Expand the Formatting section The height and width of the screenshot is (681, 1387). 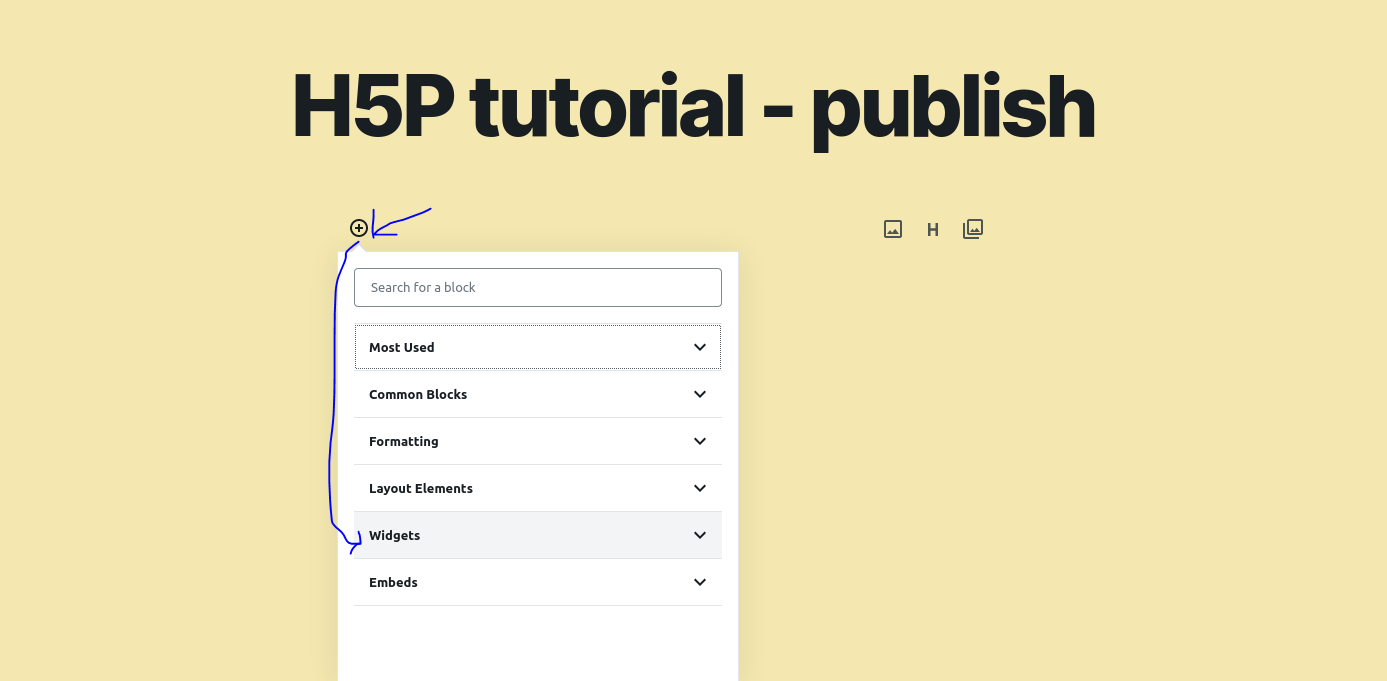pos(538,441)
